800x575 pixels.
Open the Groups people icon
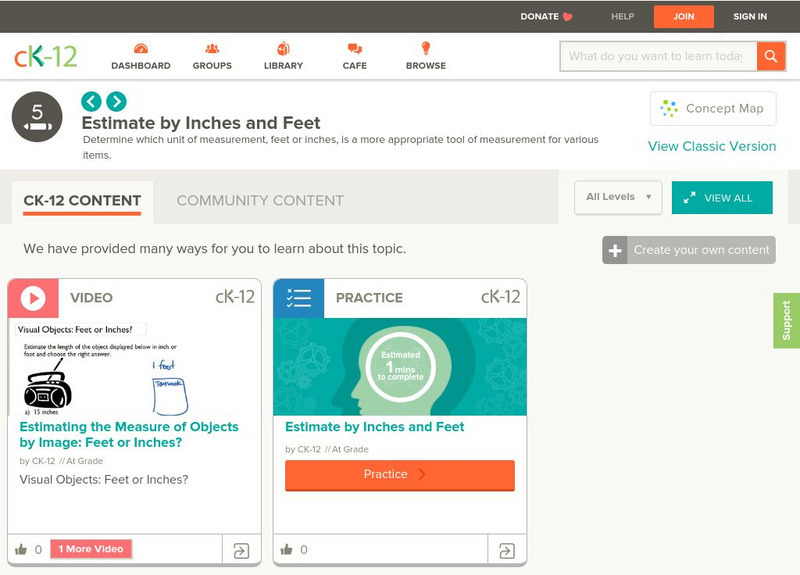tap(212, 49)
